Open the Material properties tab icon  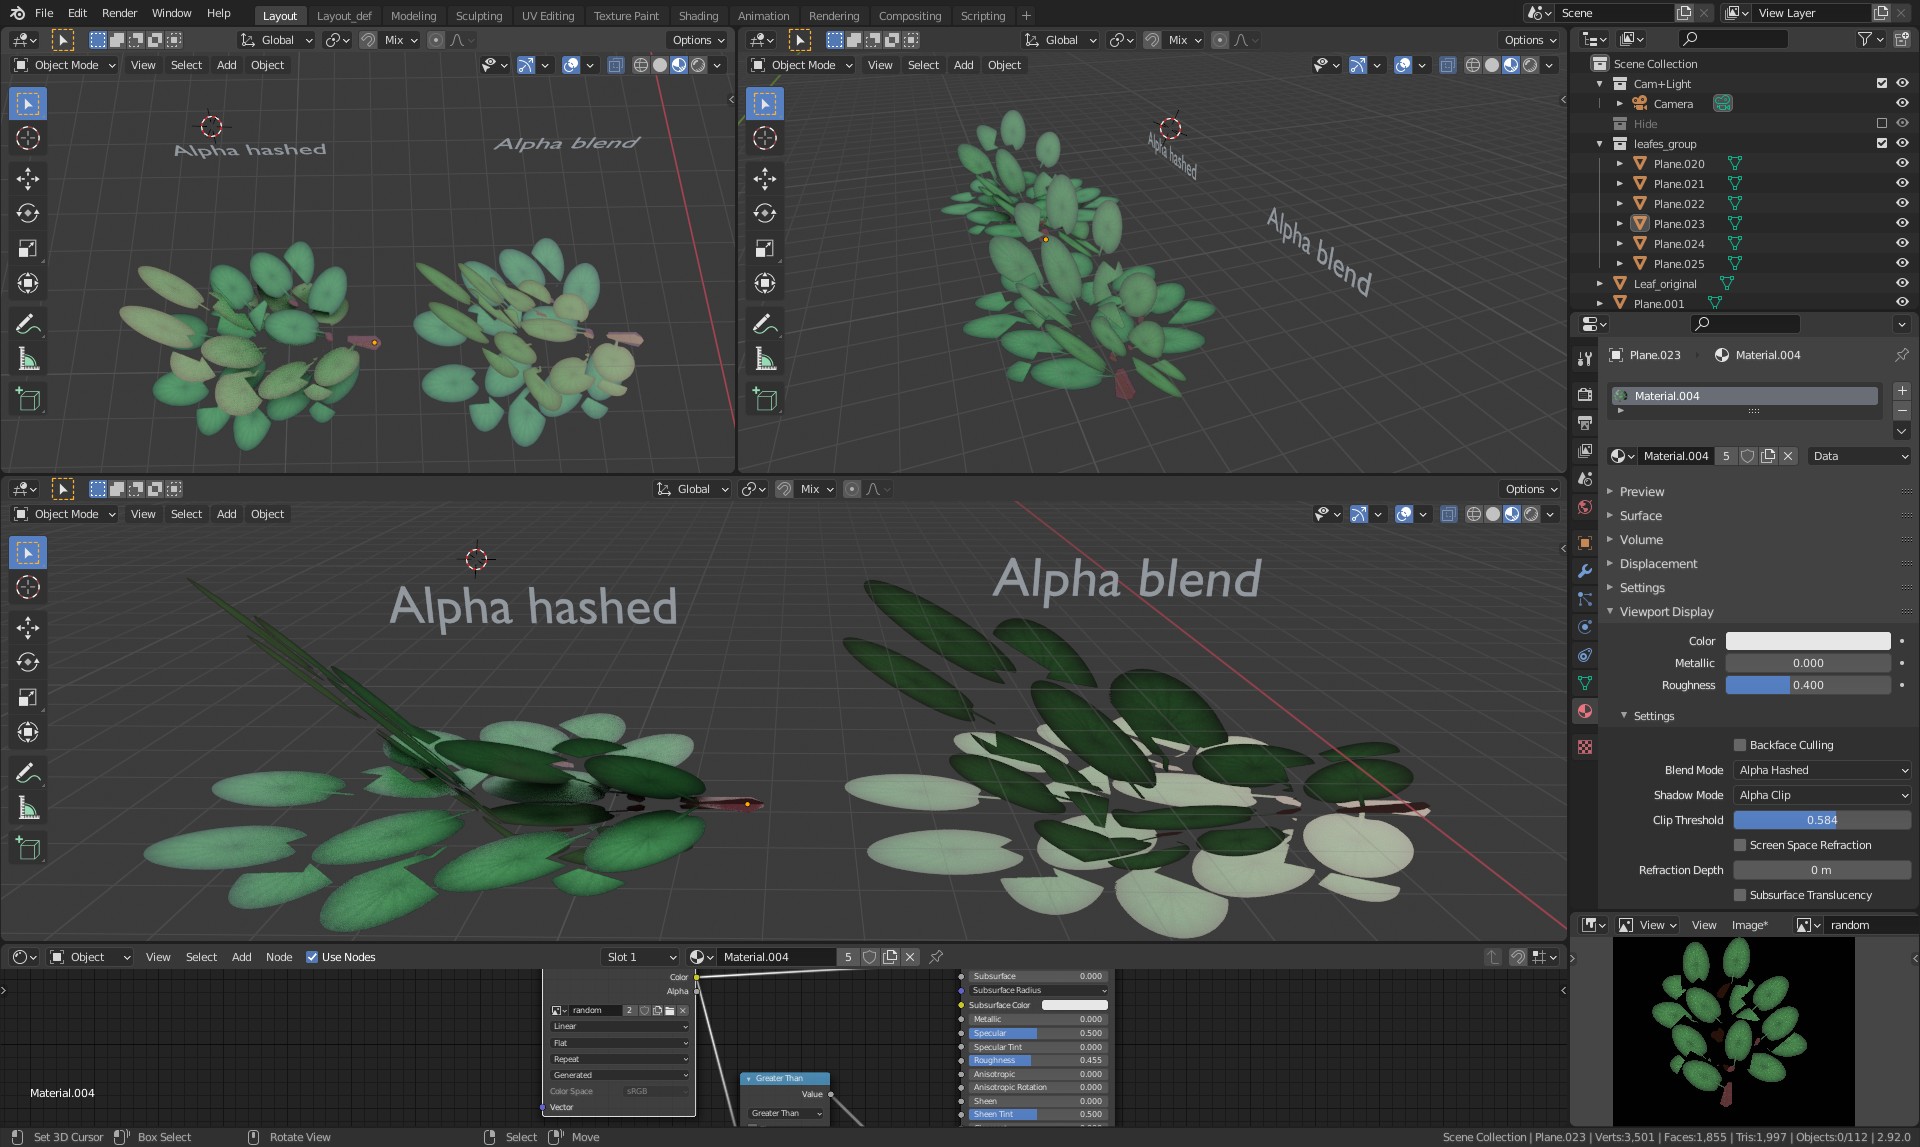(x=1585, y=711)
